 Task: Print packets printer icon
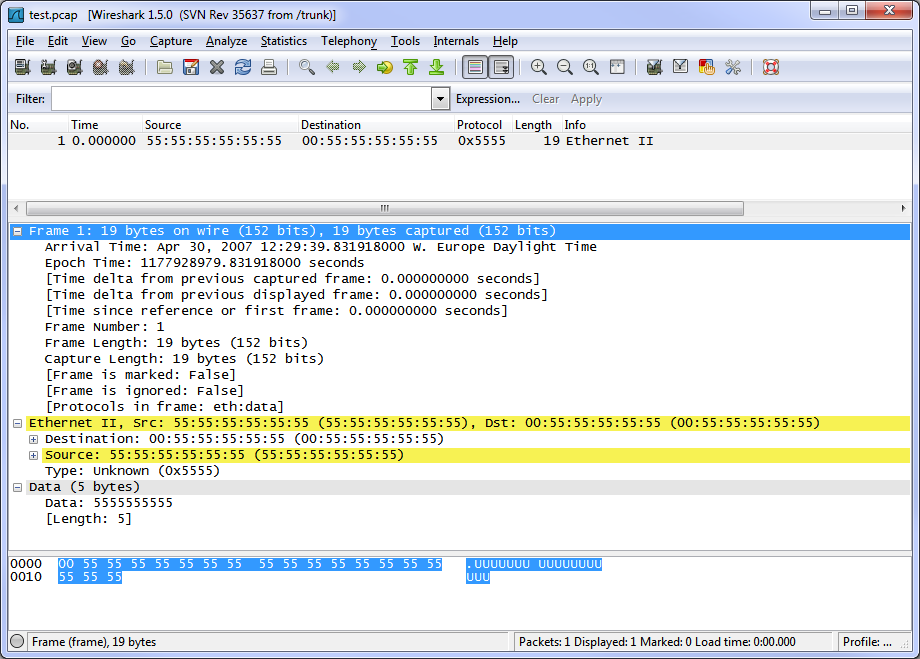(269, 67)
